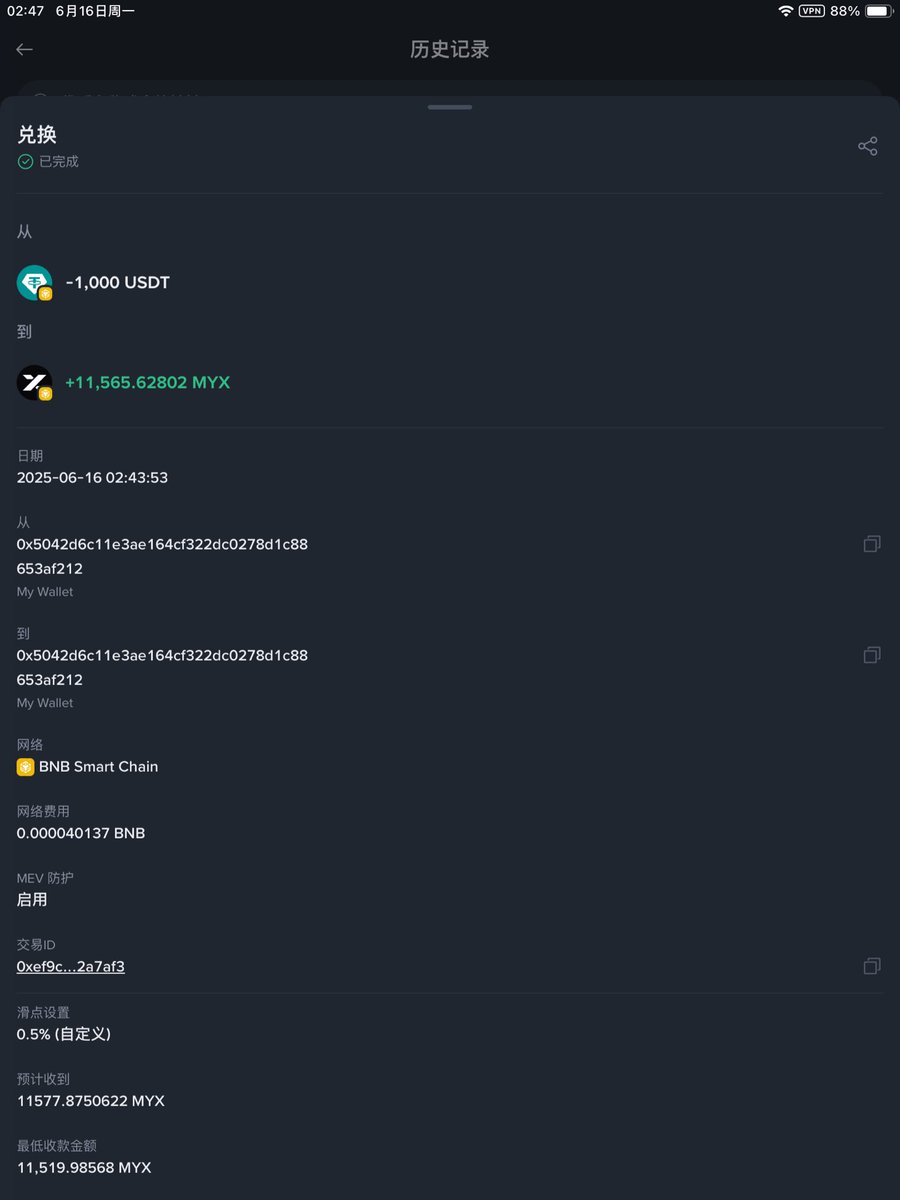Tap the search field behind the sheet

pos(450,89)
